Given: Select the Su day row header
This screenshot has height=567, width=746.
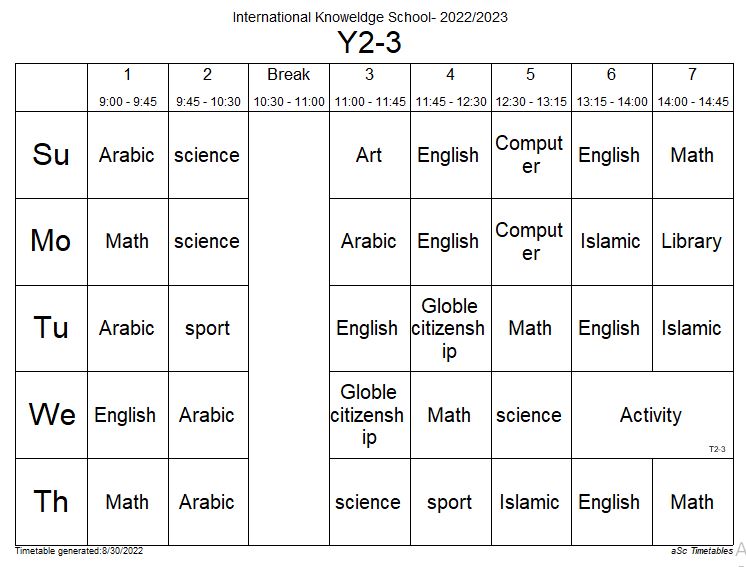Looking at the screenshot, I should 51,155.
